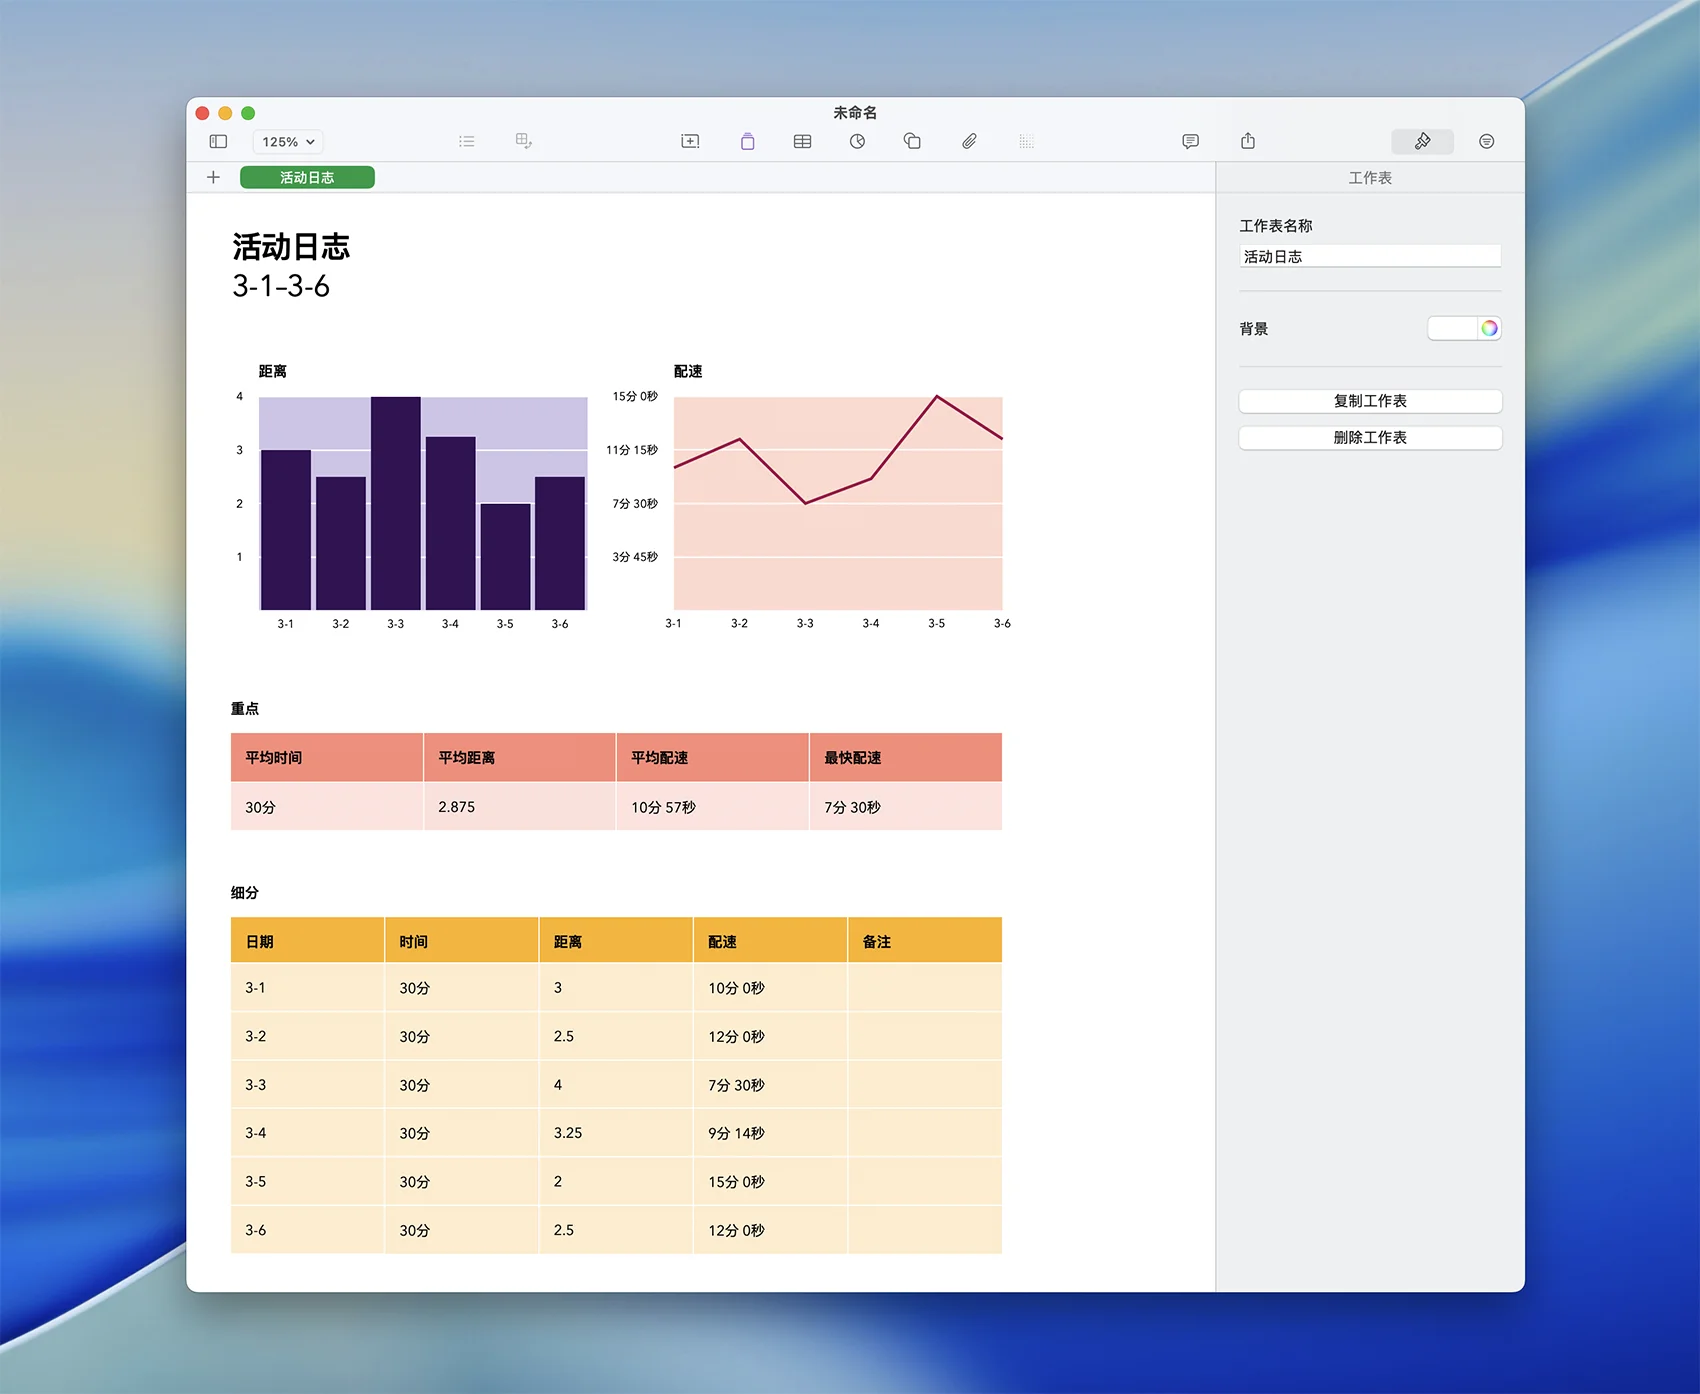Open the 背景 fill preset dropdown
Image resolution: width=1700 pixels, height=1394 pixels.
tap(1453, 328)
